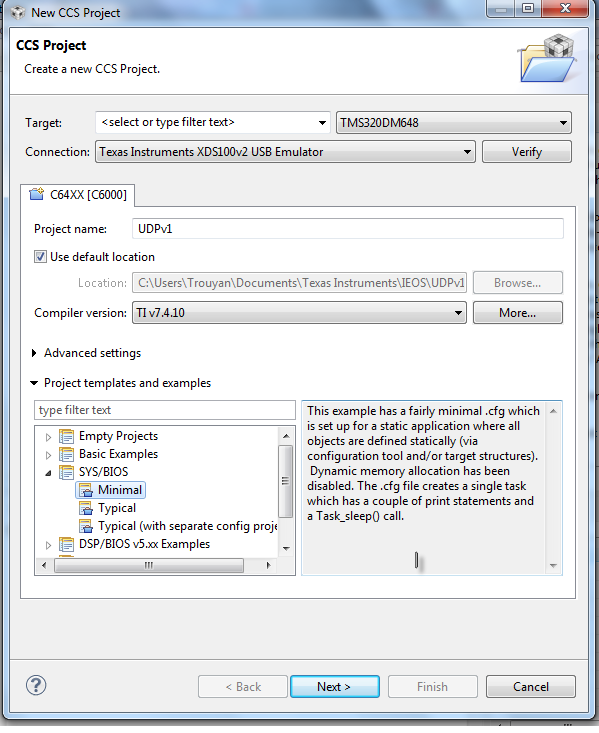The width and height of the screenshot is (599, 733).
Task: Click the disabled < Back button
Action: point(243,687)
